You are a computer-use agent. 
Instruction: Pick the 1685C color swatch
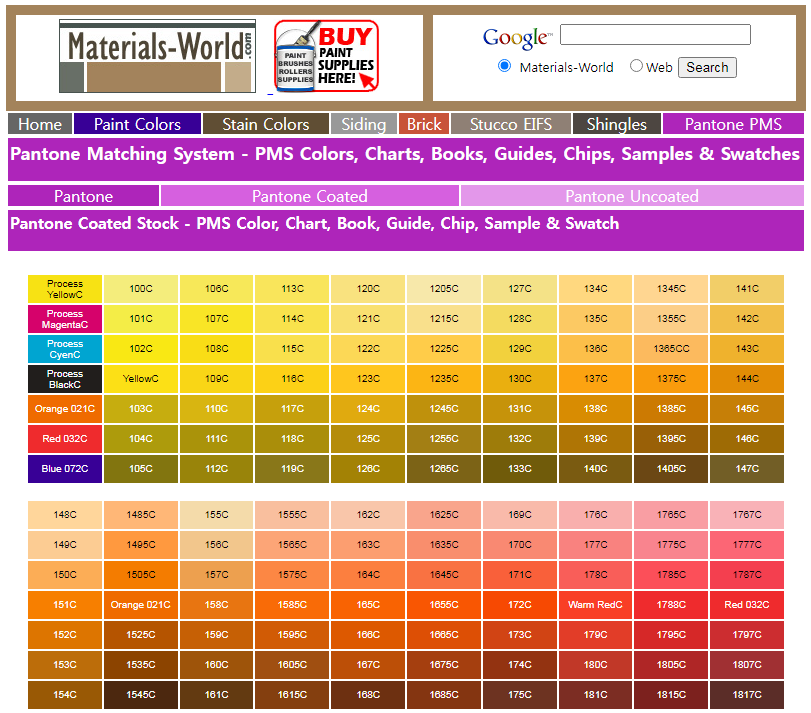click(444, 695)
